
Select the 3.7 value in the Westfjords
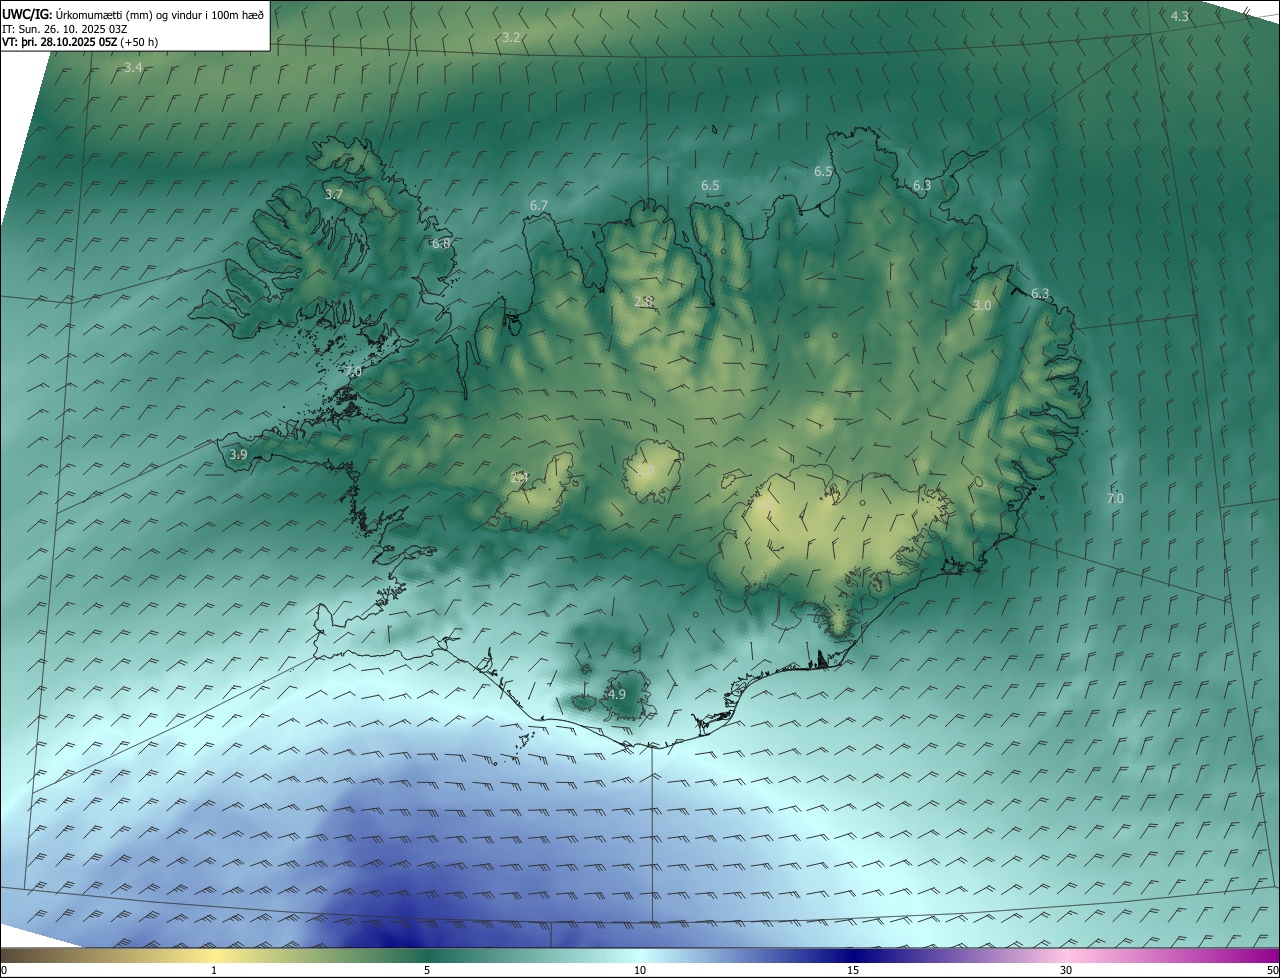[334, 194]
